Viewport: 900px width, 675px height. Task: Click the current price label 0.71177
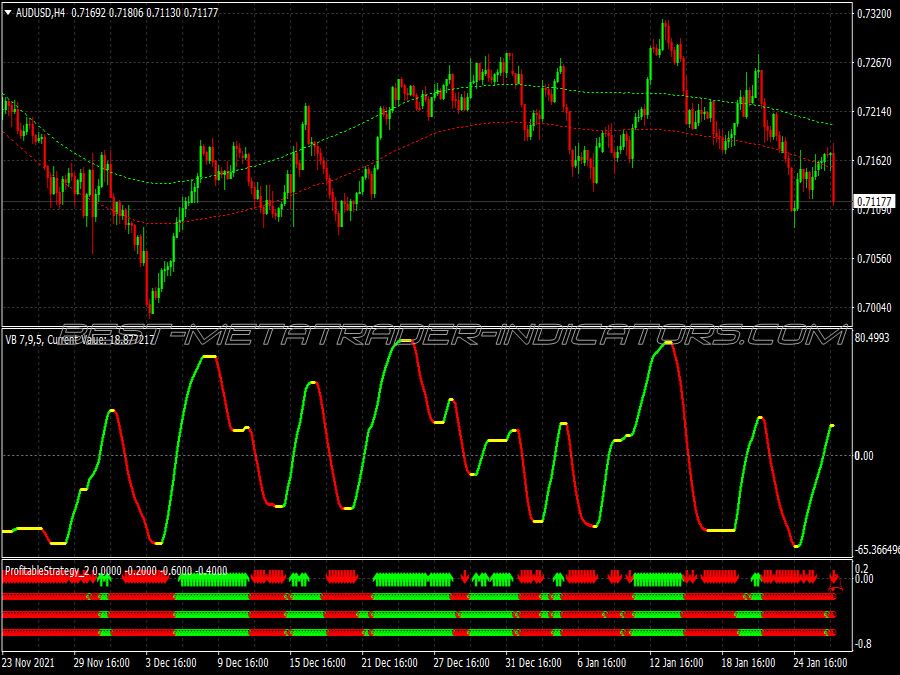tap(874, 201)
